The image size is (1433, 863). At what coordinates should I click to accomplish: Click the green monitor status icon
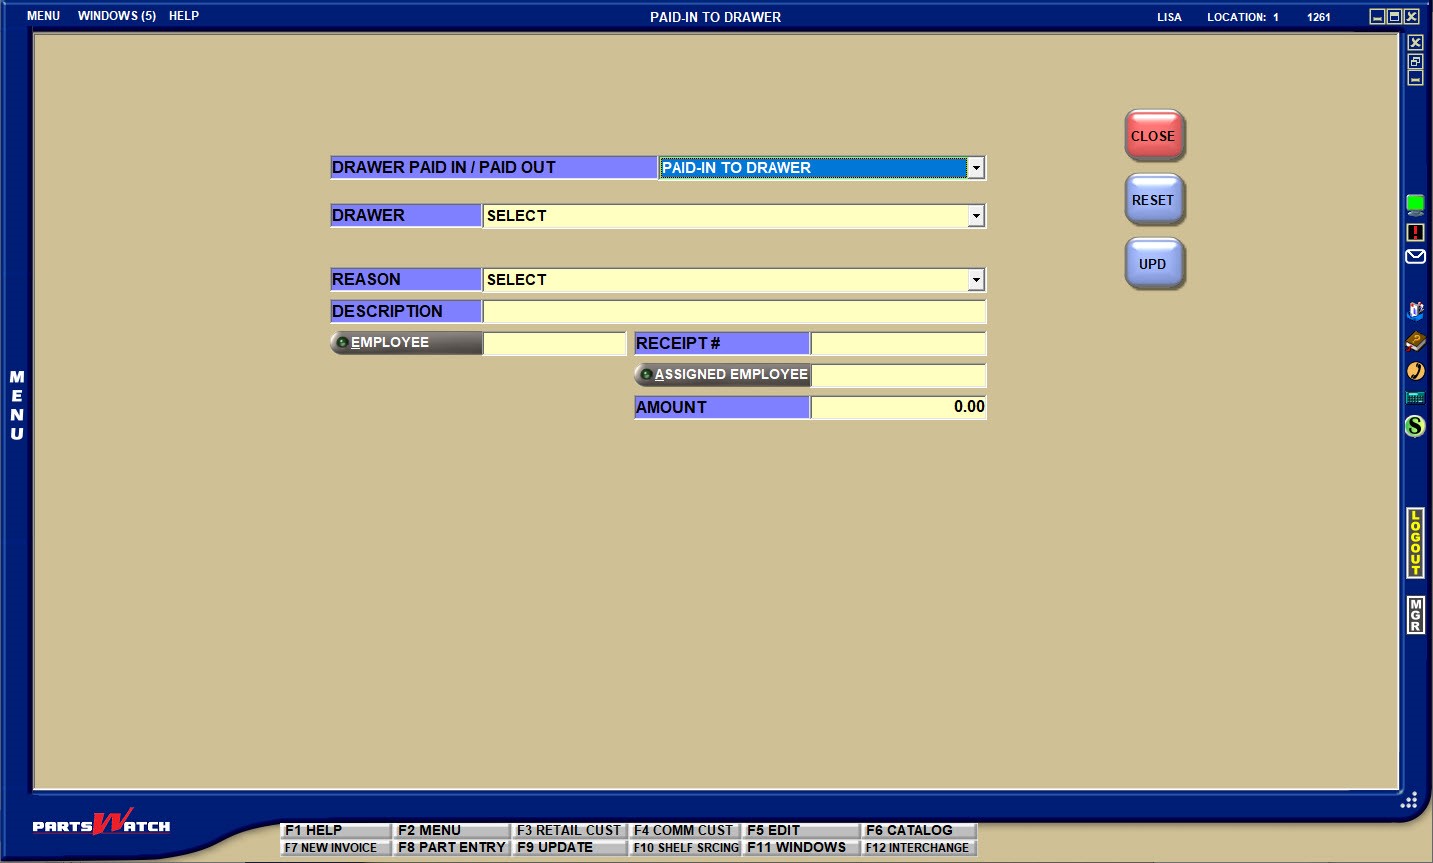(x=1415, y=205)
